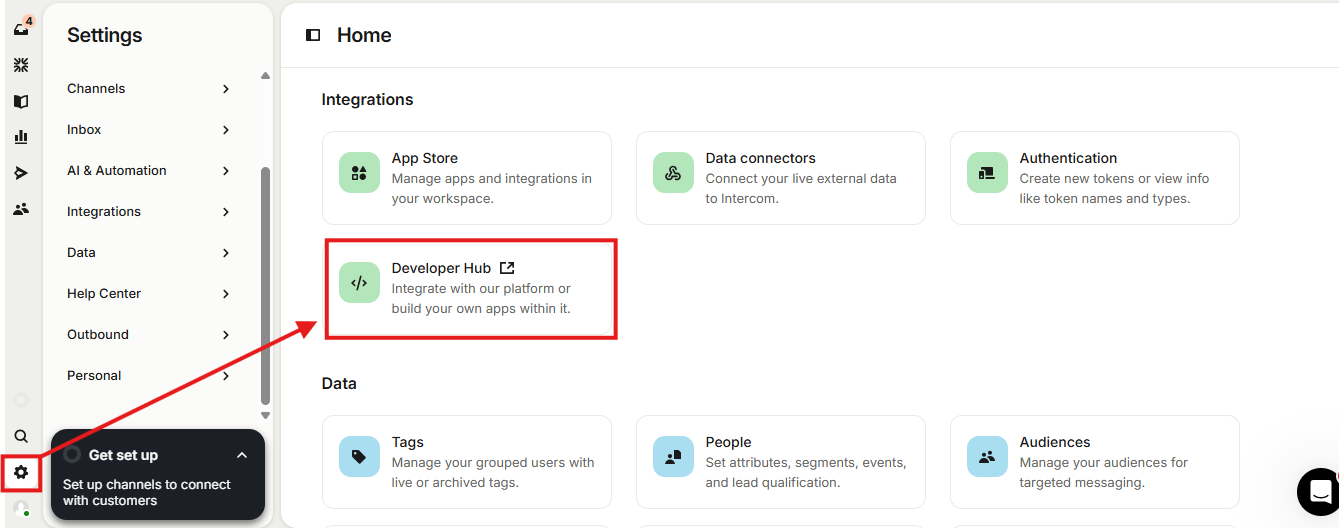Click the 'Connect your live external data' description

[801, 188]
